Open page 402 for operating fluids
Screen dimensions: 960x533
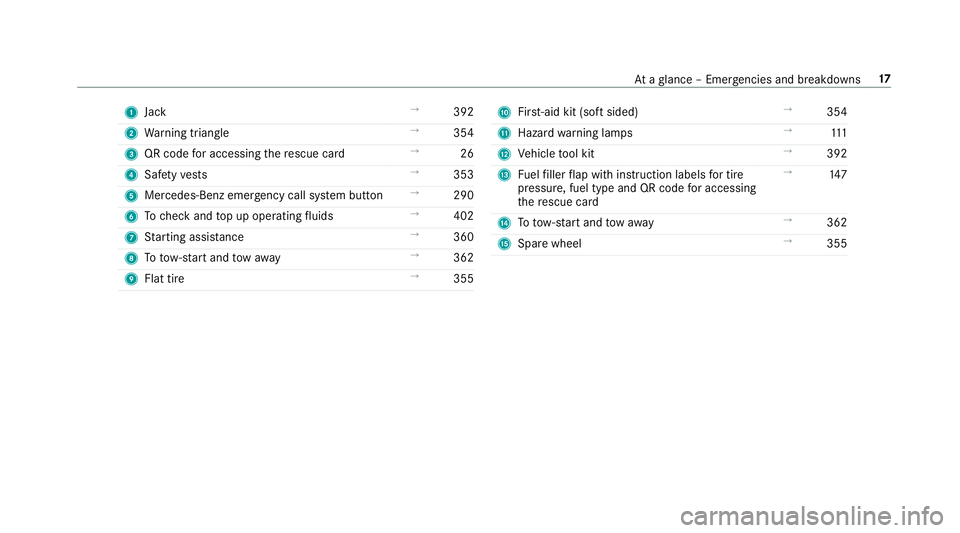coord(463,216)
